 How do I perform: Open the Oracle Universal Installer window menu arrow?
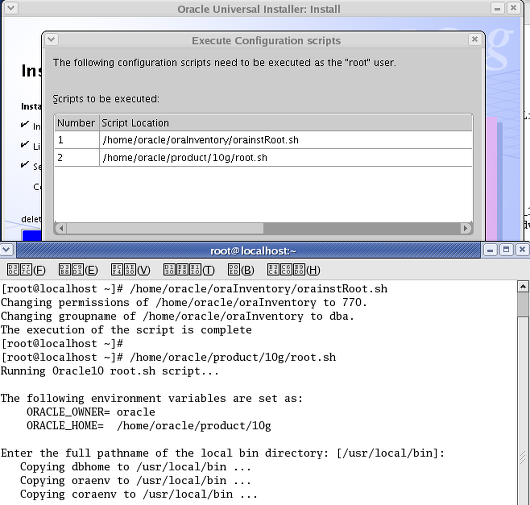[x=10, y=8]
